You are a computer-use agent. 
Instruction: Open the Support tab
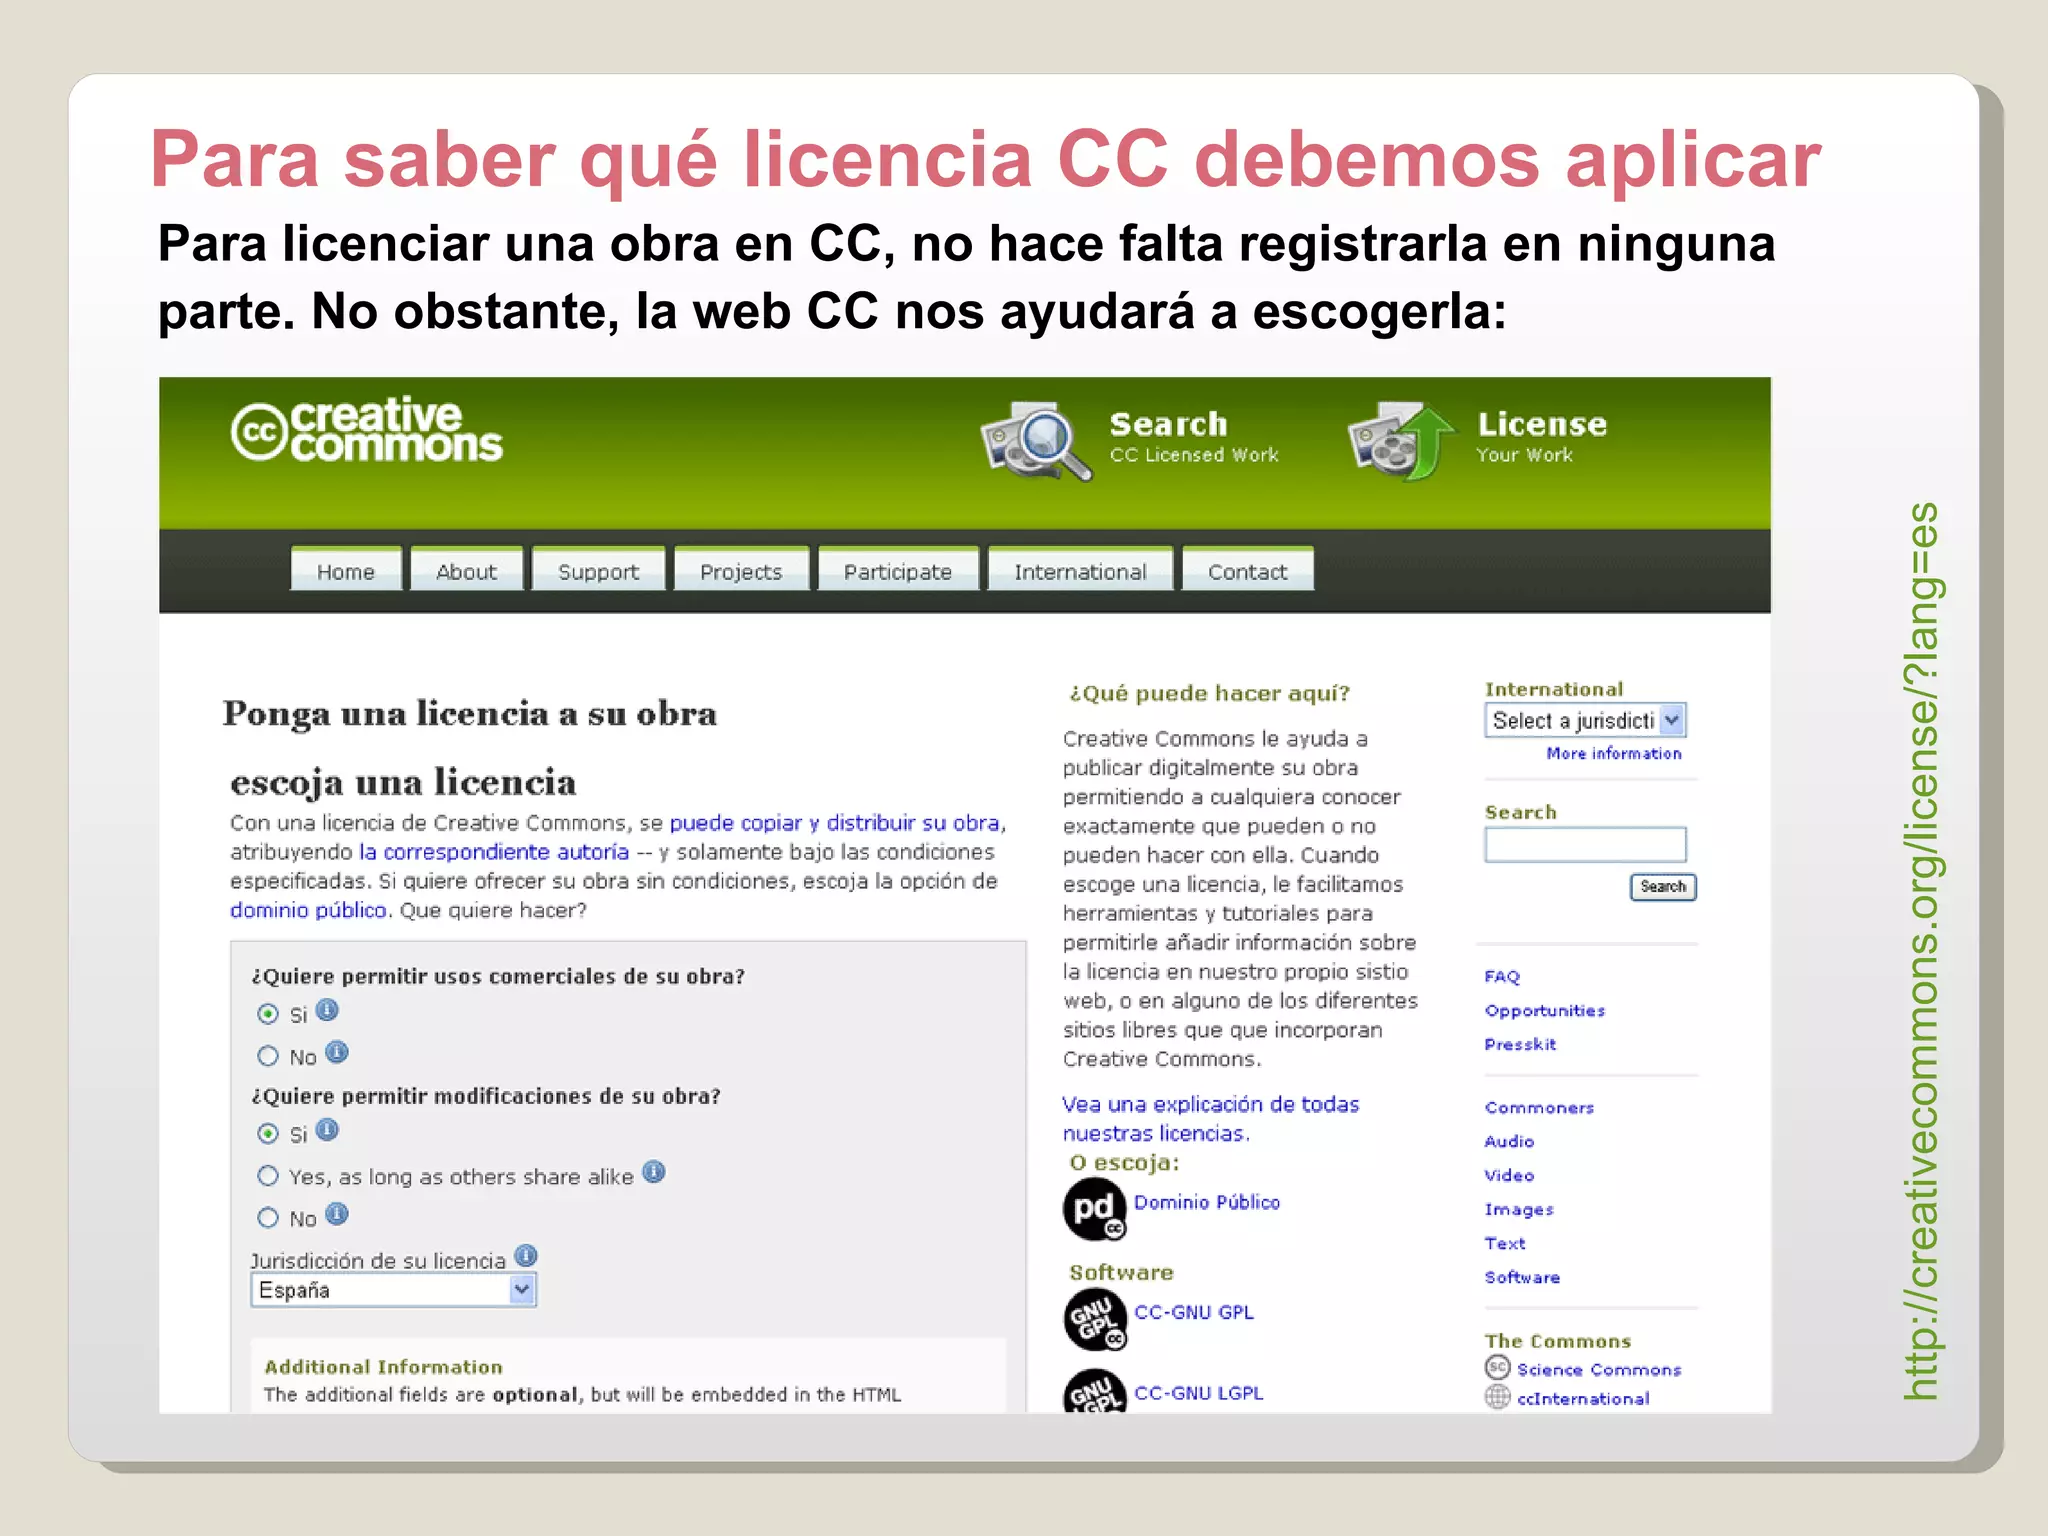(x=598, y=570)
